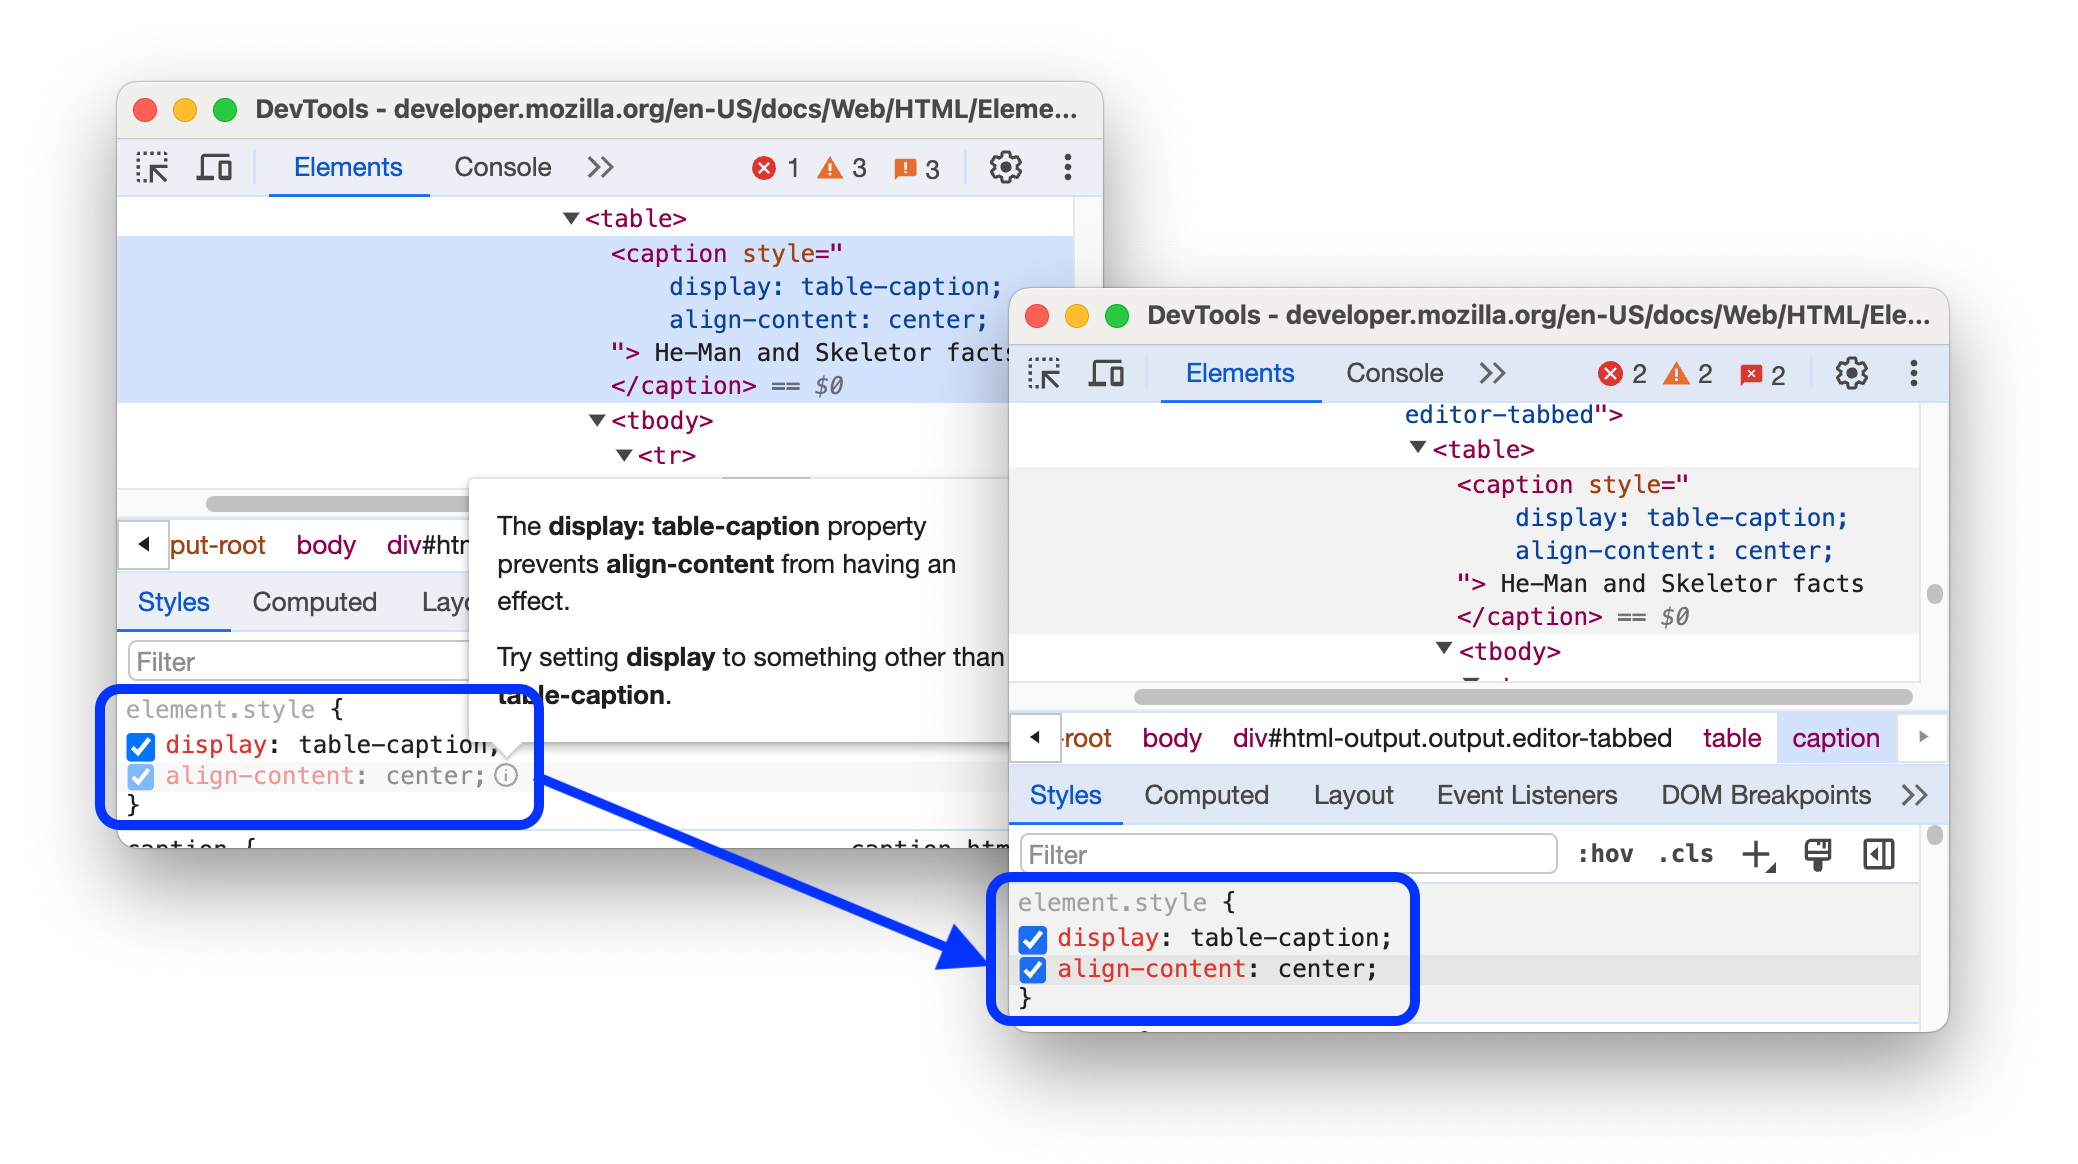Click the Elements tab in right DevTools
Viewport: 2078px width, 1164px height.
pyautogui.click(x=1239, y=374)
